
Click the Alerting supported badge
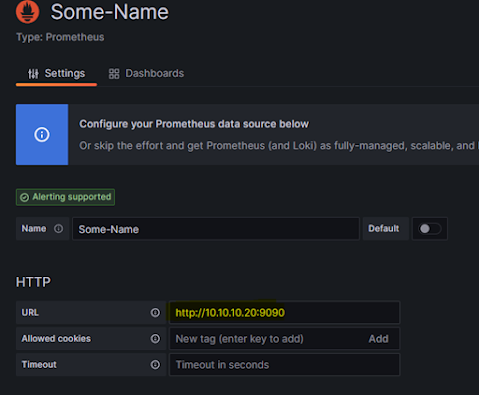[x=65, y=197]
